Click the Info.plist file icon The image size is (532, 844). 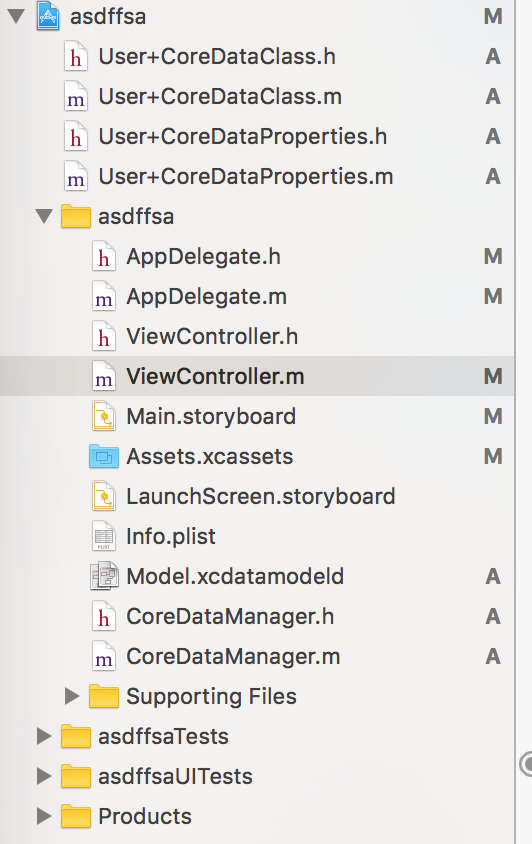tap(104, 536)
